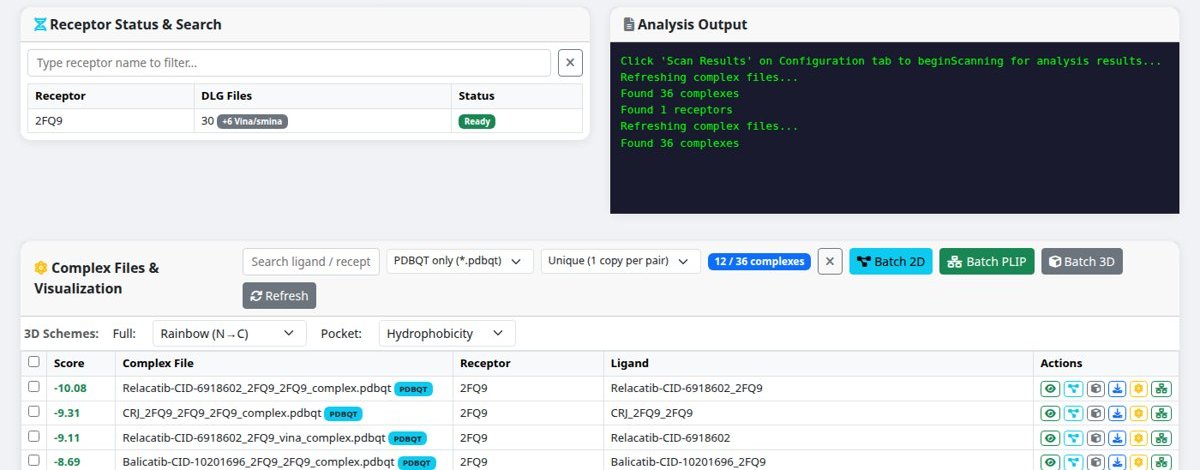
Task: Select Relacatib-CID-6918602_2FQ9_vina_complex.pdbqt file name
Action: 254,438
